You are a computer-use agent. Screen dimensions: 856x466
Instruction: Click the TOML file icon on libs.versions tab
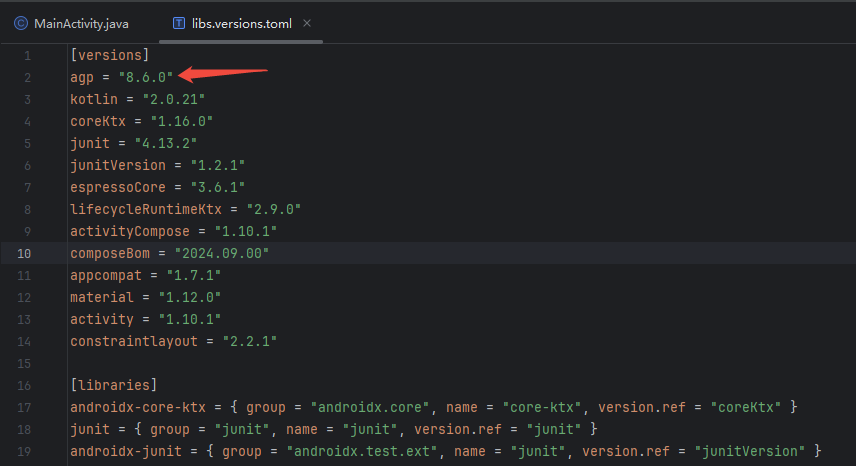coord(178,22)
